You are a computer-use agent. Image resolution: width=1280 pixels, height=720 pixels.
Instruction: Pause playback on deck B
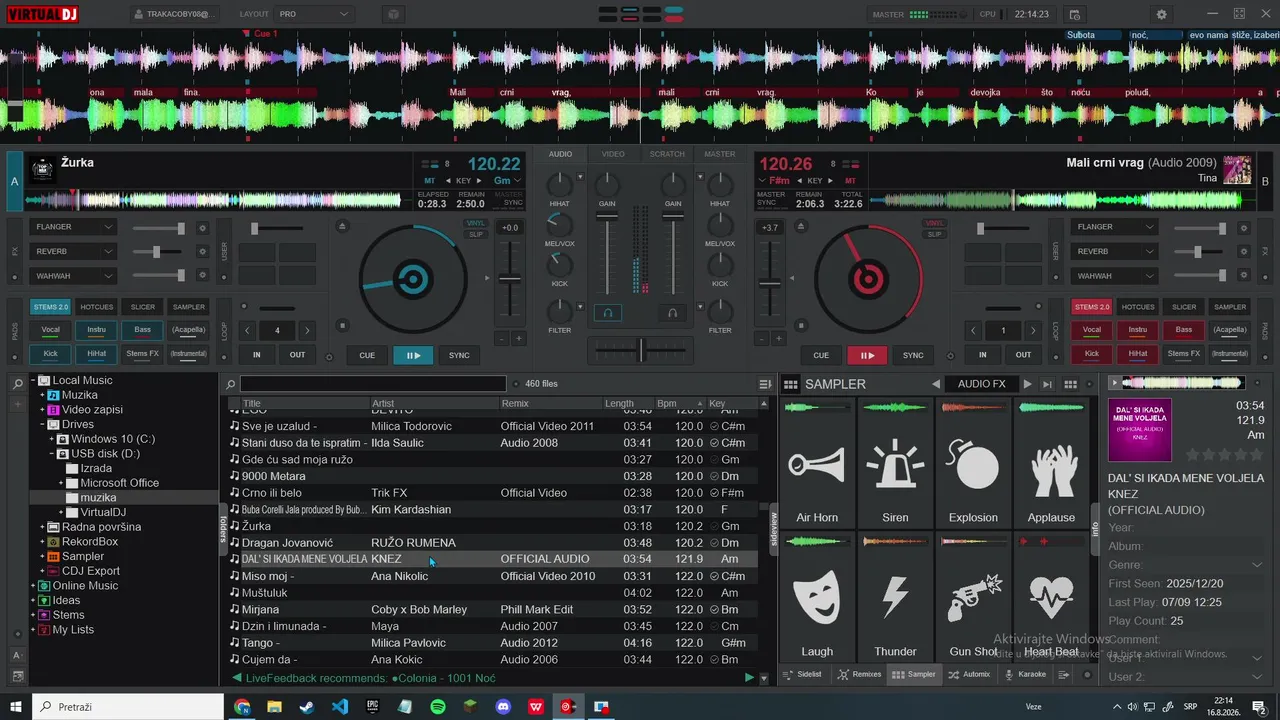[x=867, y=355]
